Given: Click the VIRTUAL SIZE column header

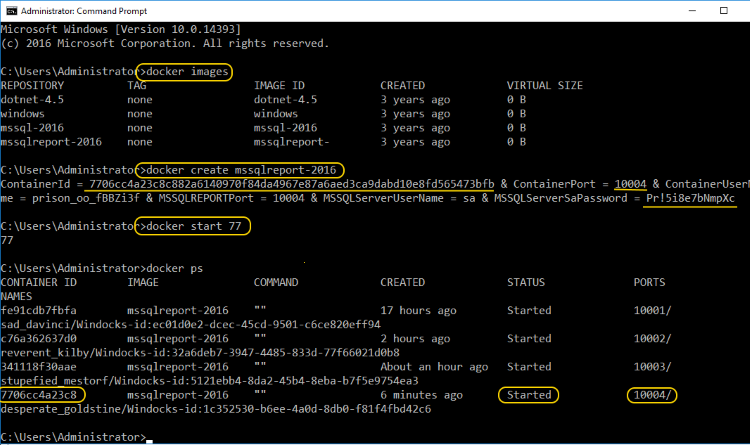Looking at the screenshot, I should [545, 86].
